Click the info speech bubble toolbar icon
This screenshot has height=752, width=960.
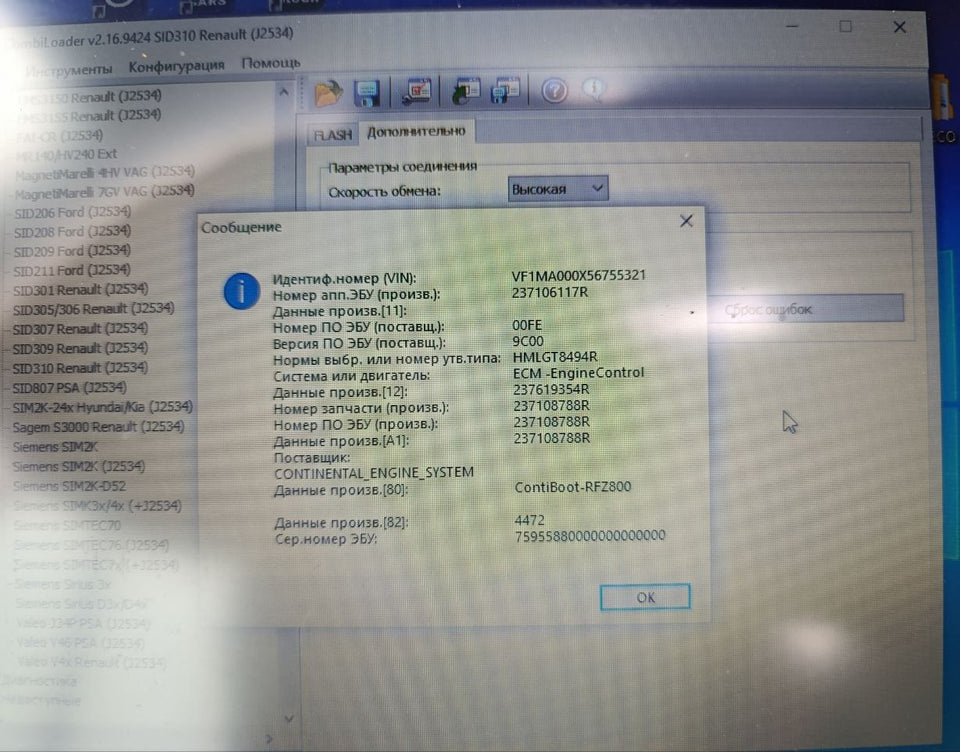click(593, 91)
